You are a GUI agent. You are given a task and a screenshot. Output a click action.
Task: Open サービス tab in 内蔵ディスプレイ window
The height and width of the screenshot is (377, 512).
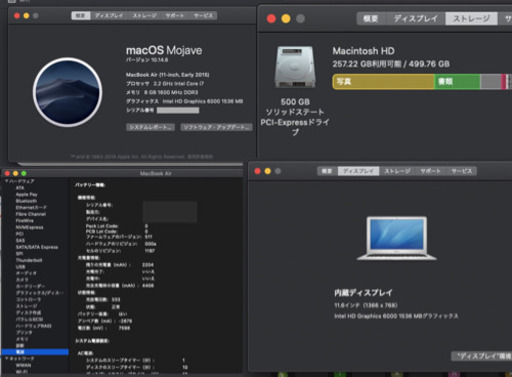pos(461,171)
